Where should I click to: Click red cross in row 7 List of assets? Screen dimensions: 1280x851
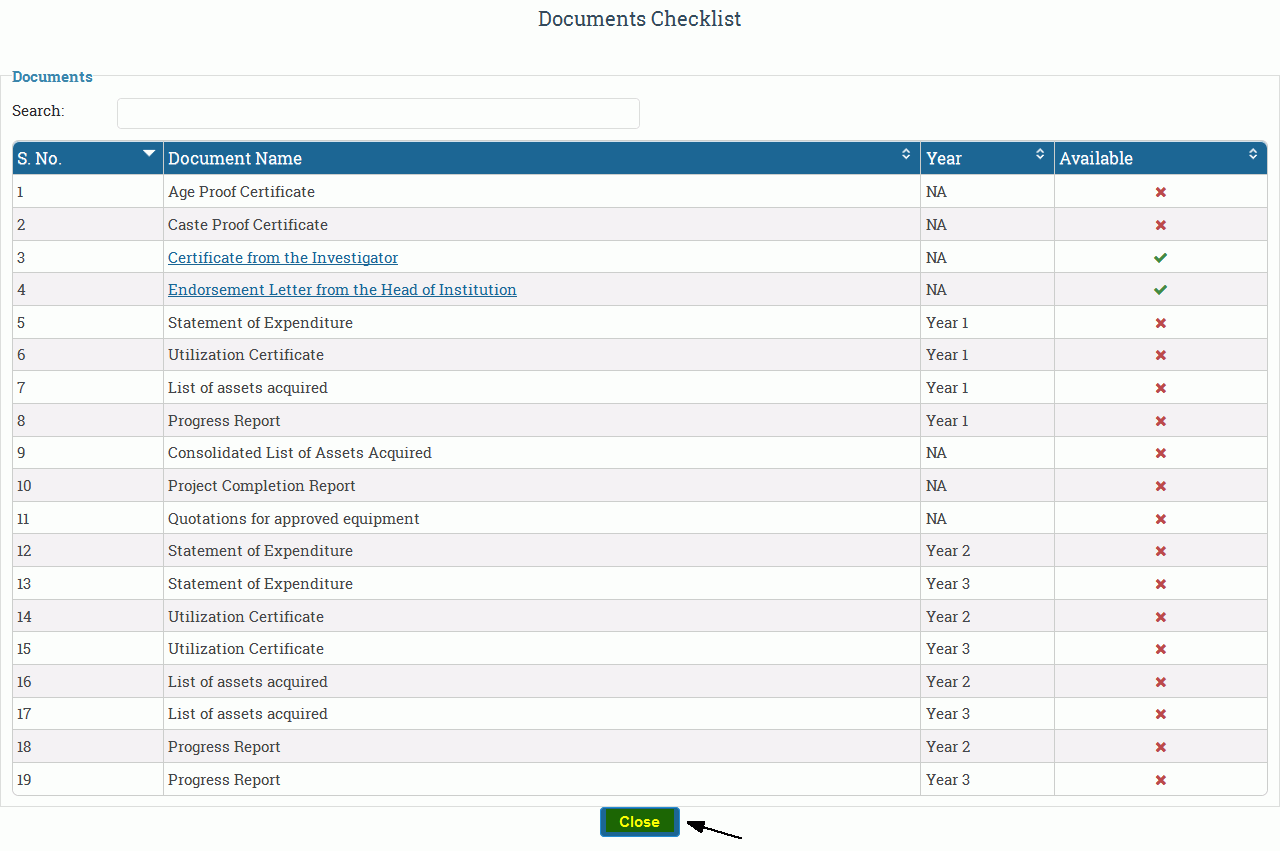(1161, 388)
